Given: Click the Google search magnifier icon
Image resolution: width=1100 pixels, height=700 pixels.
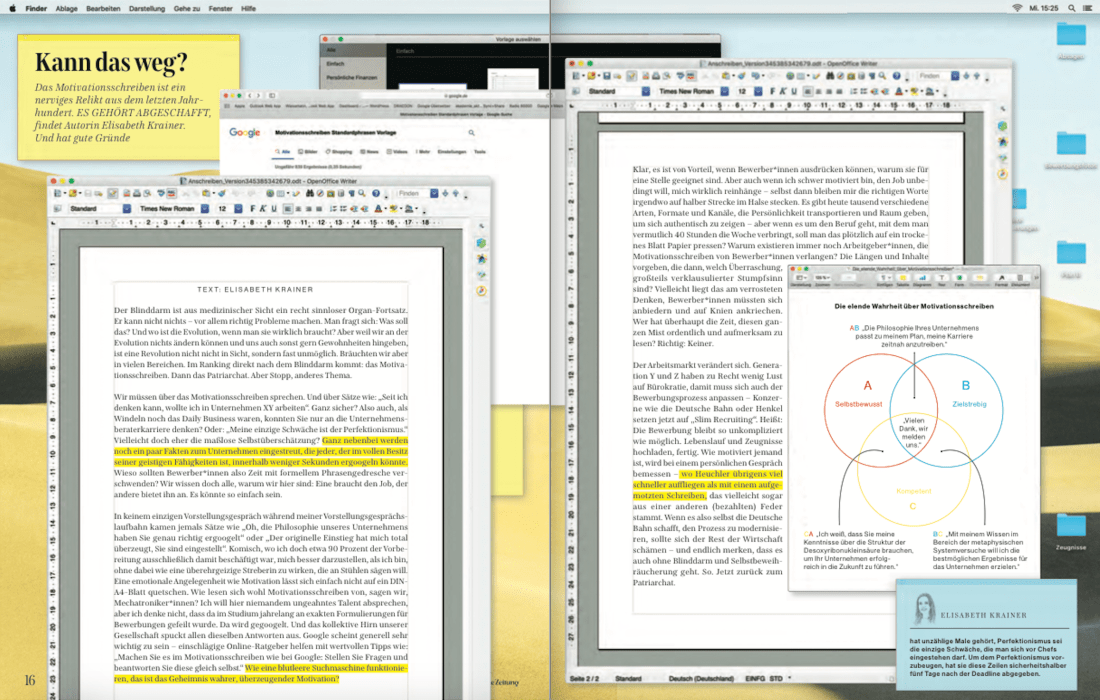Looking at the screenshot, I should coord(472,132).
